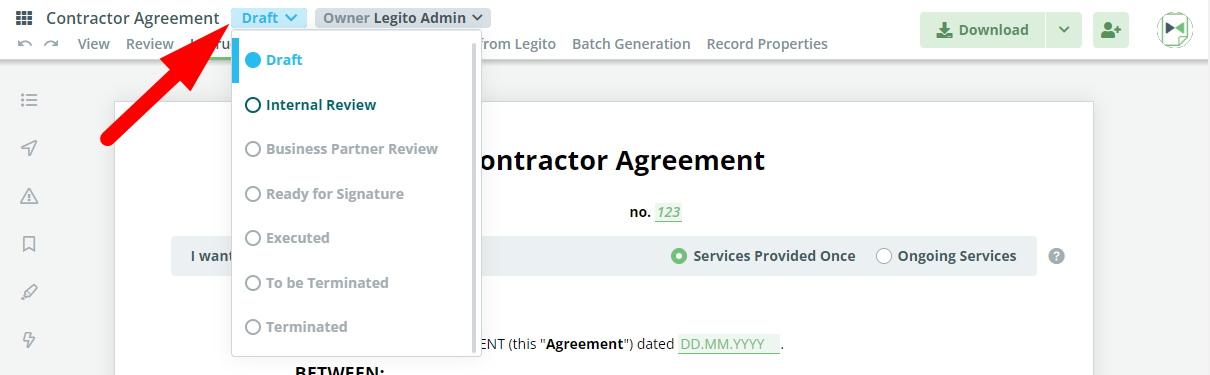The height and width of the screenshot is (375, 1210).
Task: Click the undo arrow icon
Action: 25,44
